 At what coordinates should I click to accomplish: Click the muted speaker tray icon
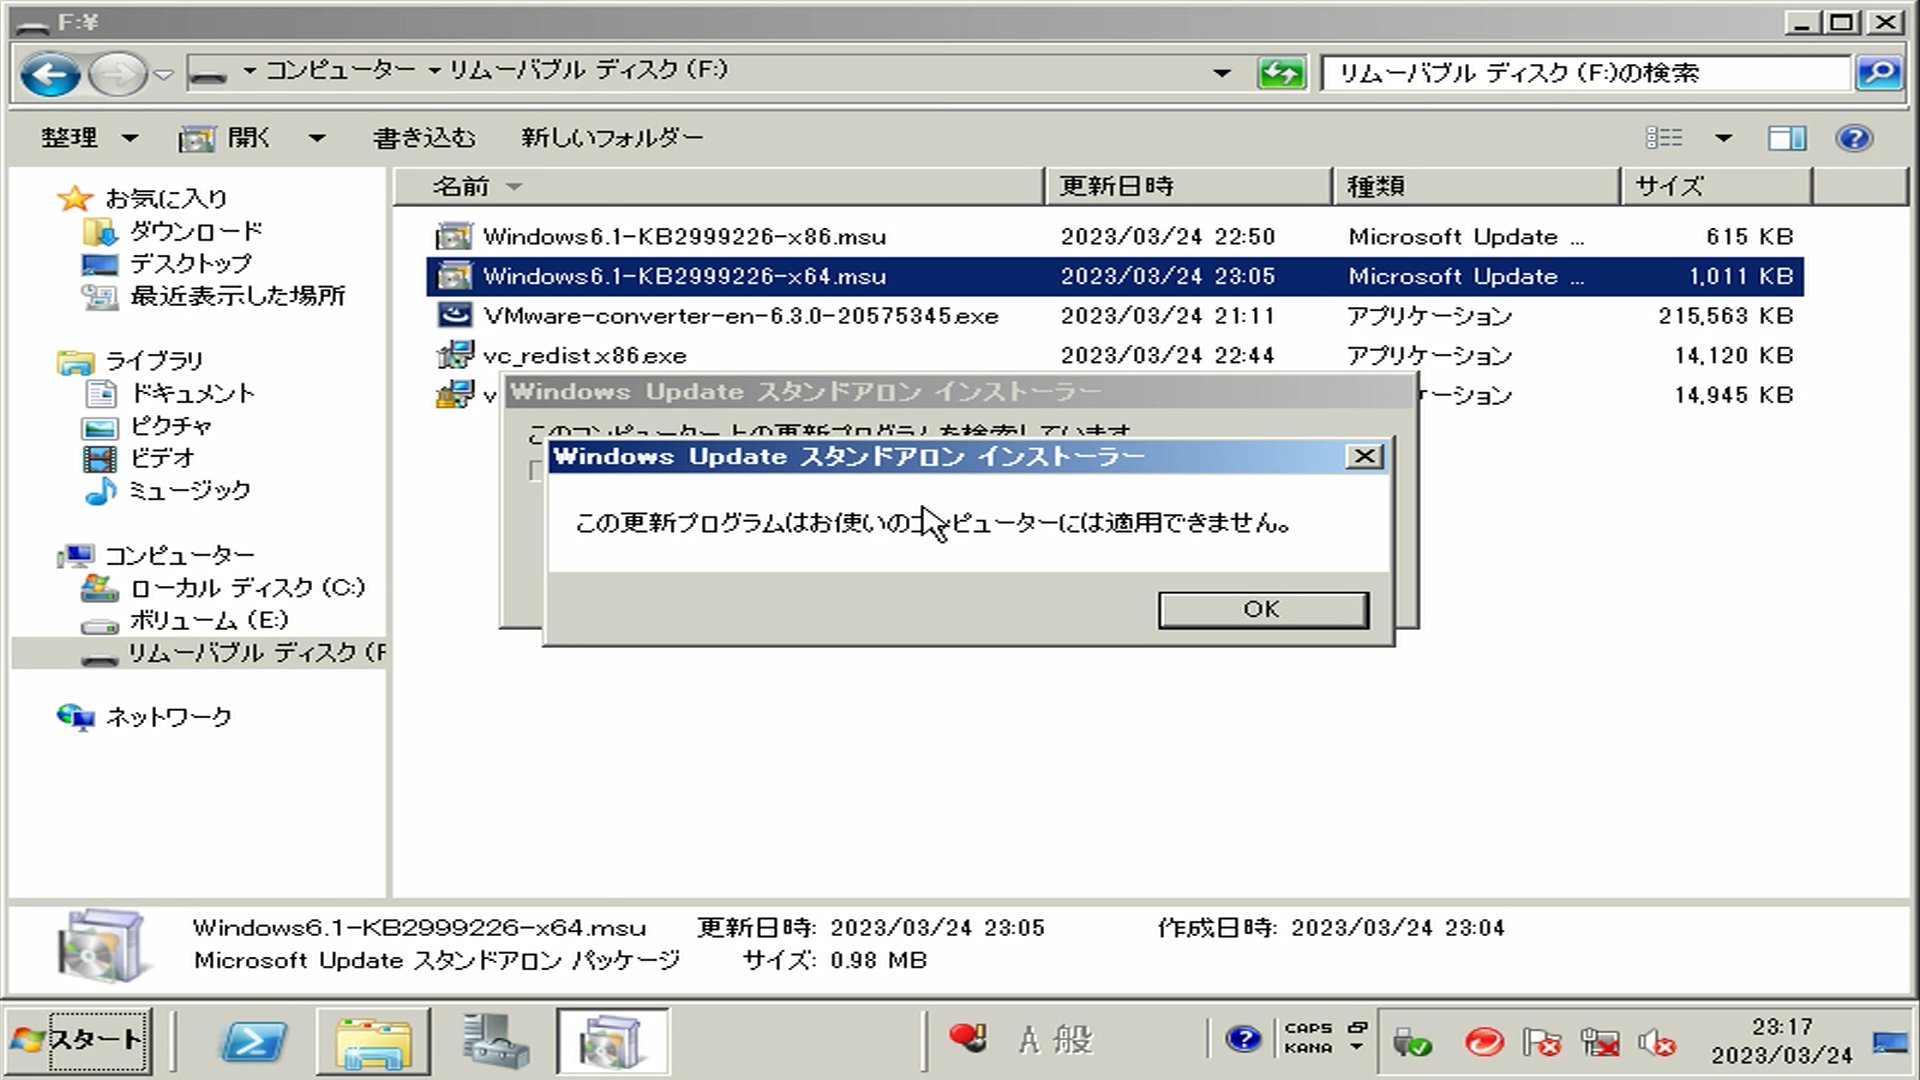[x=1656, y=1043]
